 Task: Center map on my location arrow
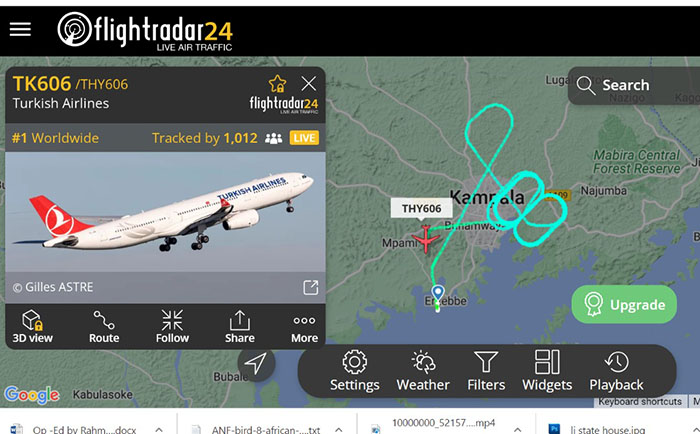(256, 363)
